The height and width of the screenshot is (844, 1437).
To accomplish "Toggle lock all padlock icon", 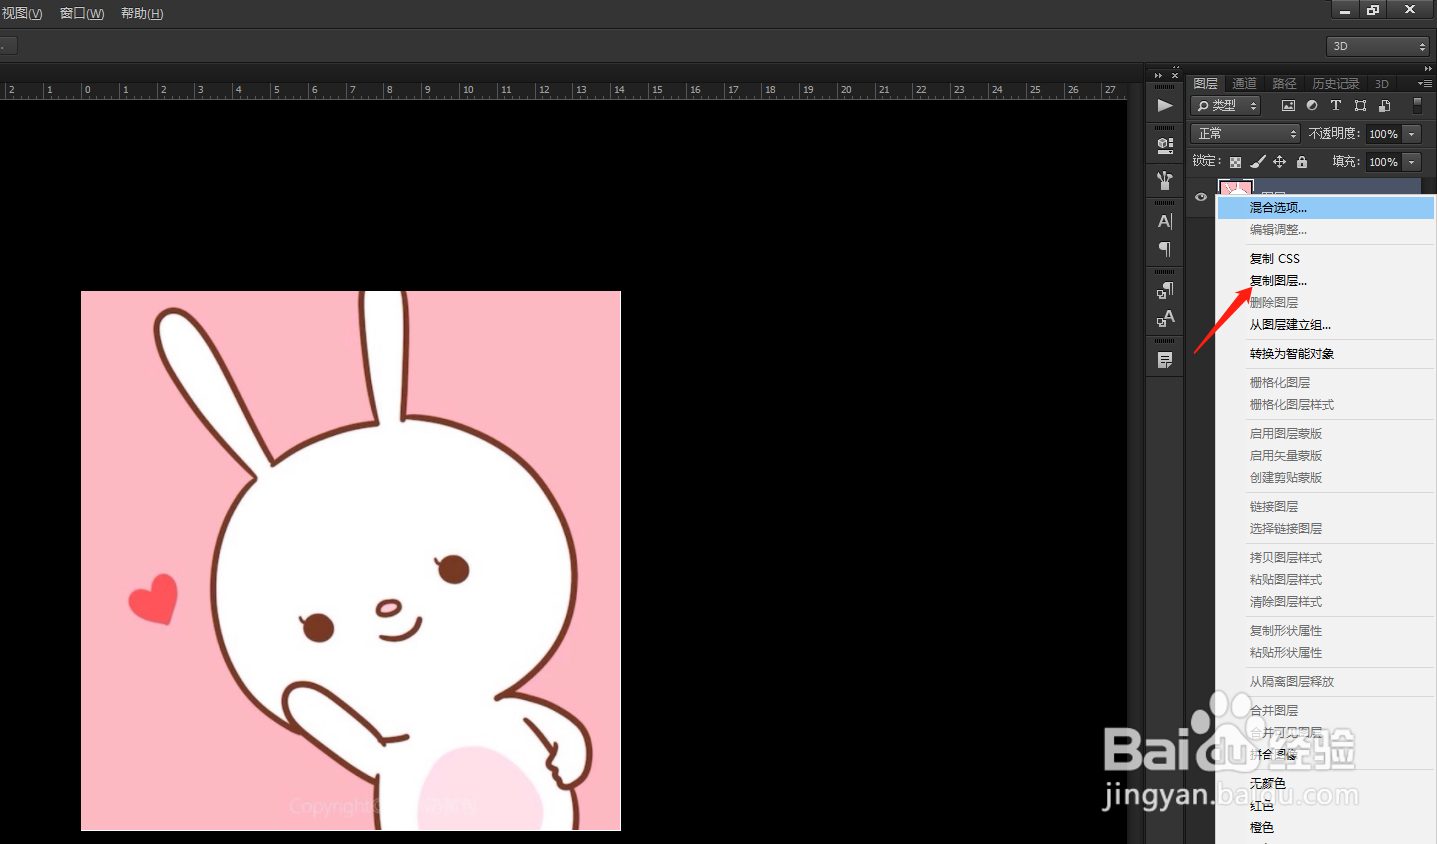I will click(1302, 162).
